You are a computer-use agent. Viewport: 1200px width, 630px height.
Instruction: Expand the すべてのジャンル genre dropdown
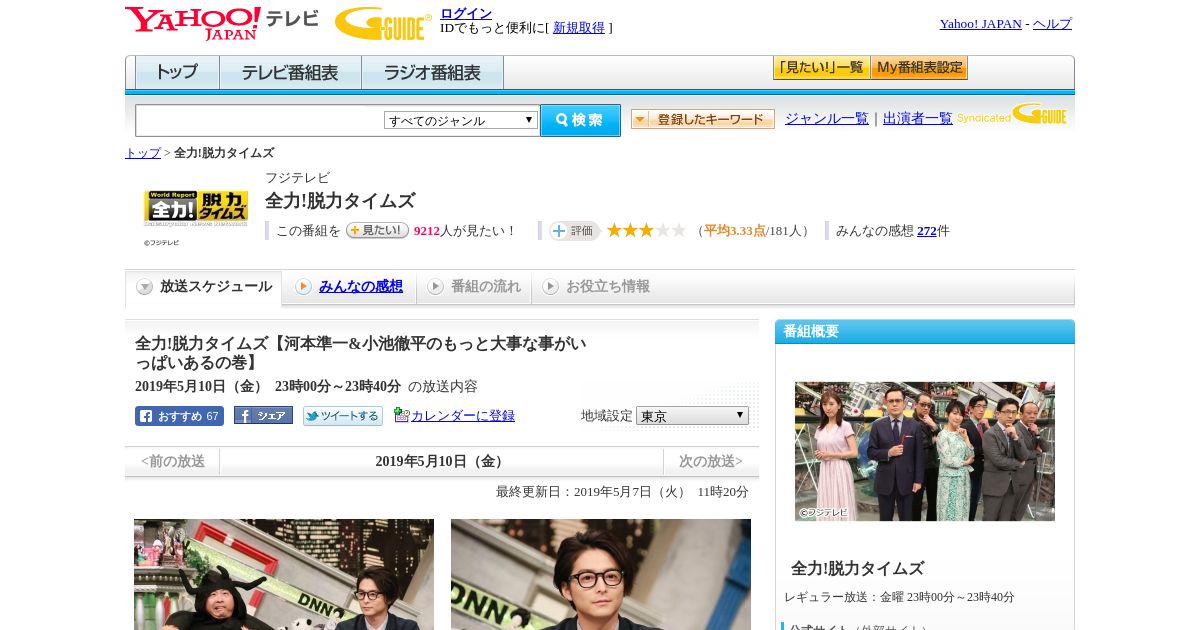coord(461,120)
